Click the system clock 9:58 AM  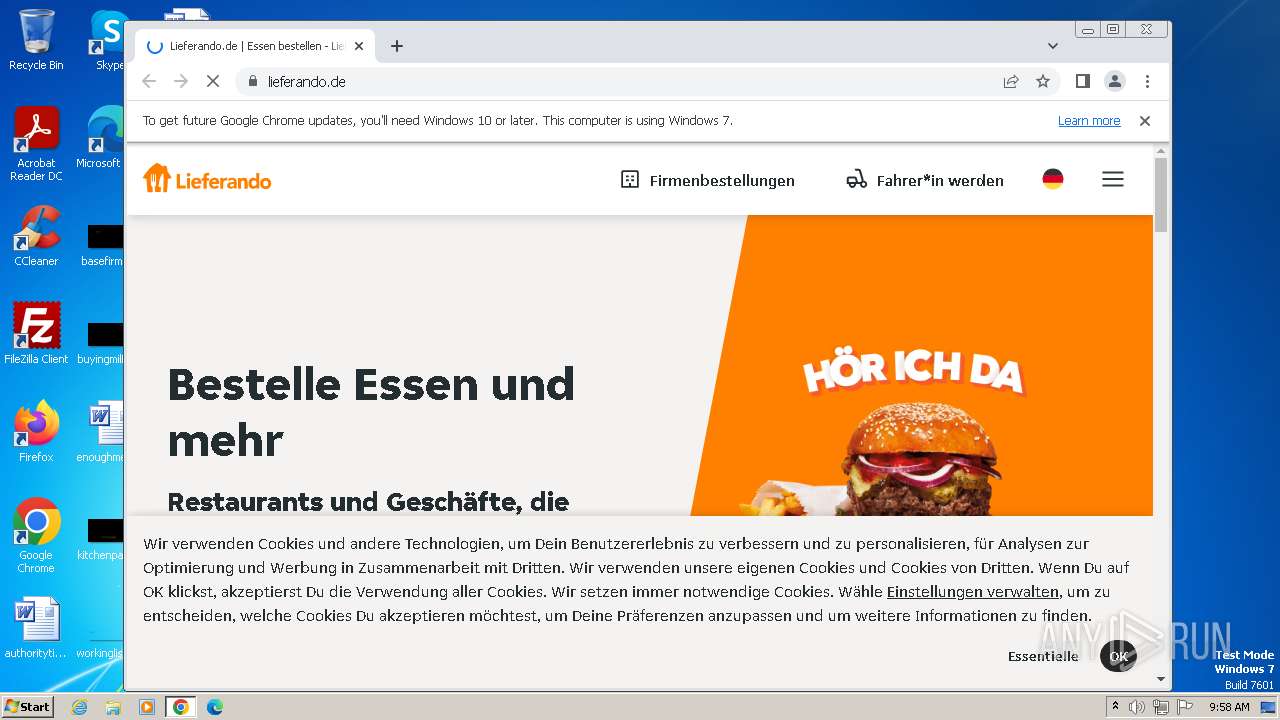pyautogui.click(x=1229, y=707)
